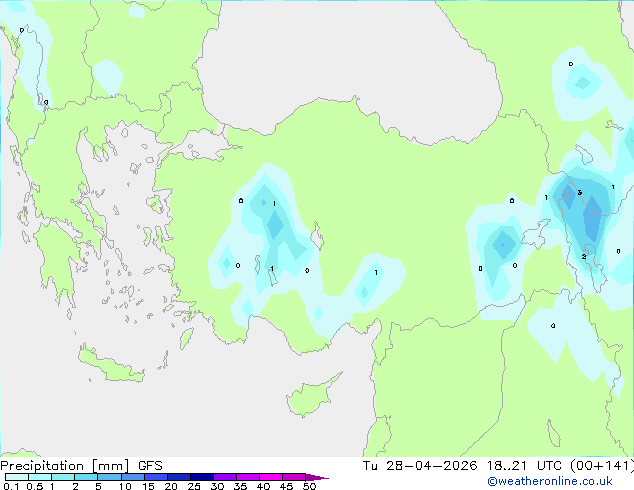Select the 0.5–1 mm legend swatch
Screen dimensions: 634x490
click(40, 477)
